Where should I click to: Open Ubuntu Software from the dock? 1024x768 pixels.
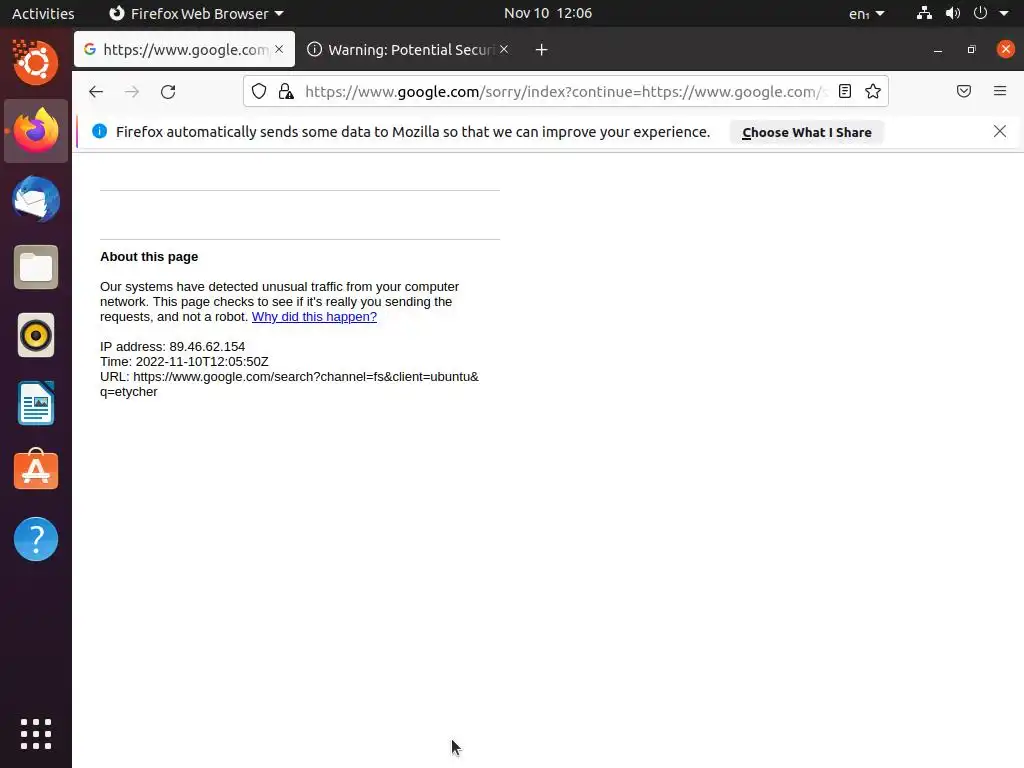tap(36, 470)
